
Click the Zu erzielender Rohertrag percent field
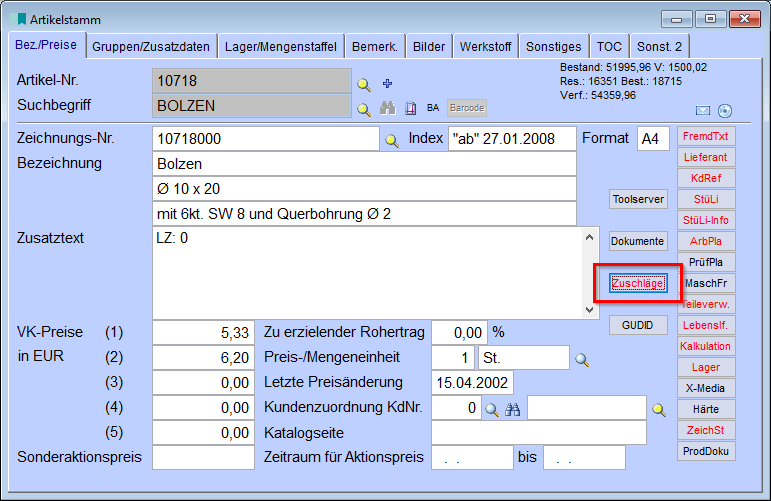tap(459, 332)
